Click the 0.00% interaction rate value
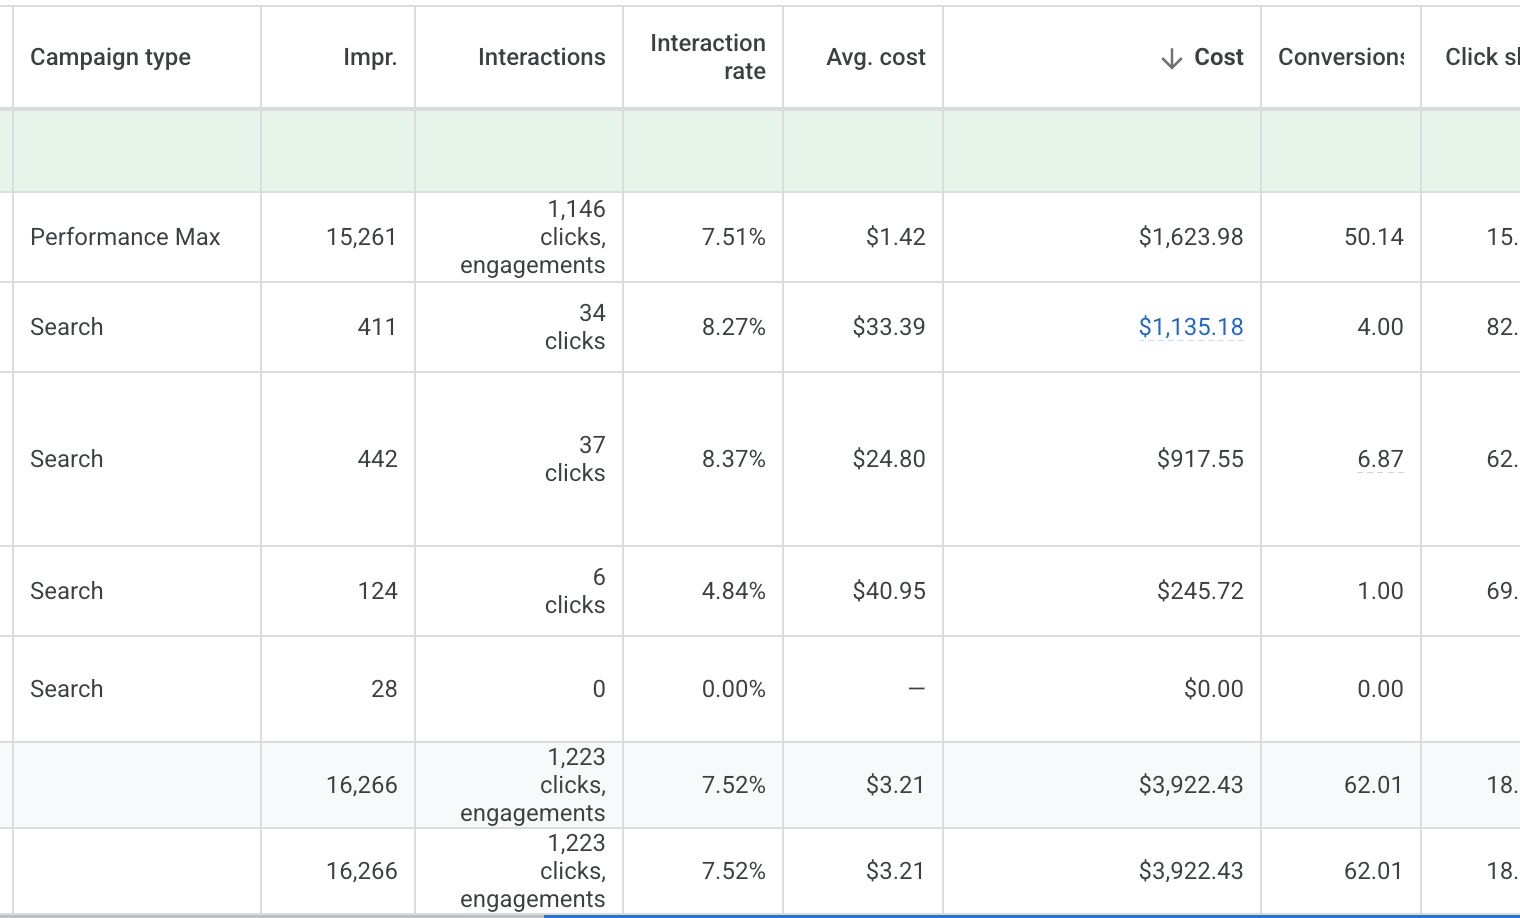The width and height of the screenshot is (1520, 918). (733, 689)
